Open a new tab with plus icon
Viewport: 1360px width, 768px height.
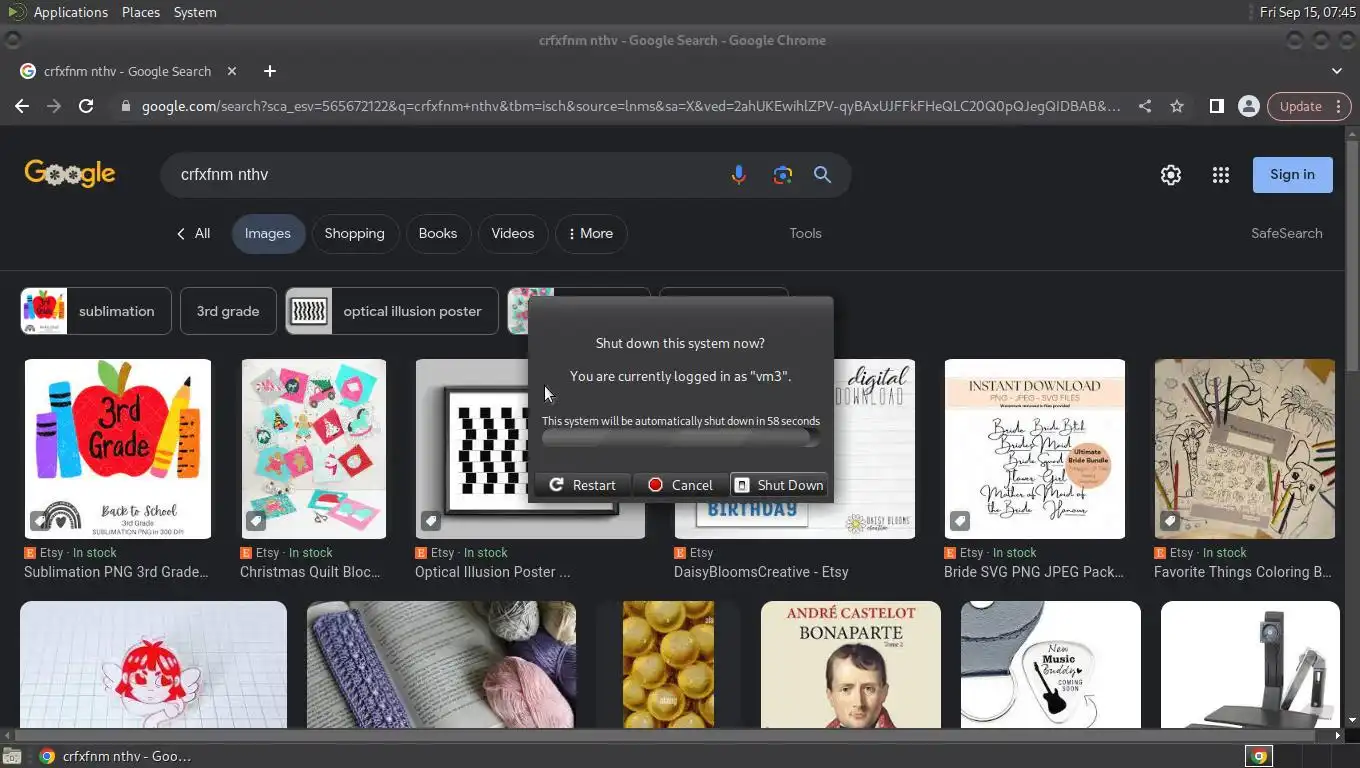point(269,71)
